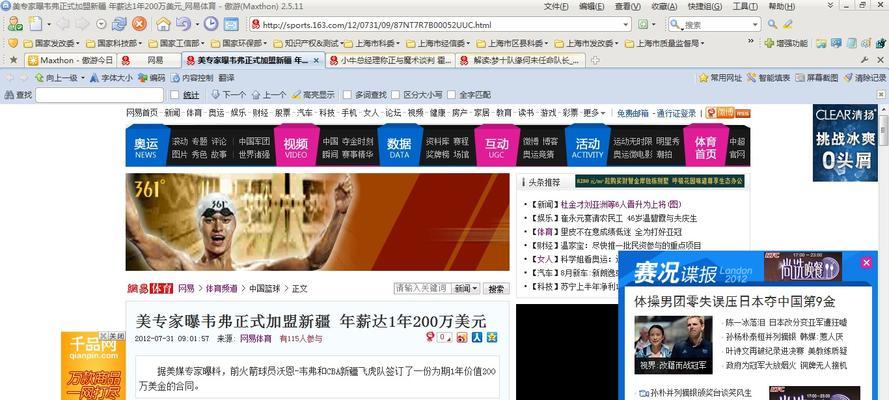The height and width of the screenshot is (400, 889).
Task: Expand the 向上一级 dropdown arrow
Action: (83, 78)
